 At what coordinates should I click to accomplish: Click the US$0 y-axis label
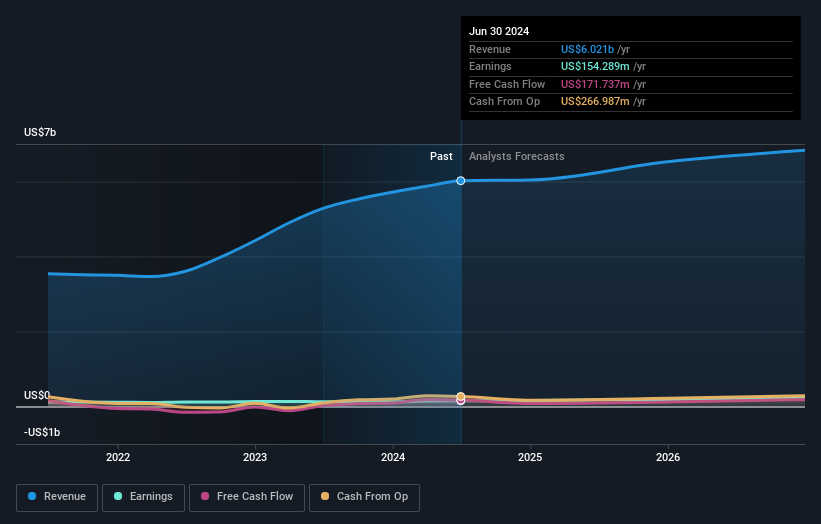(37, 395)
